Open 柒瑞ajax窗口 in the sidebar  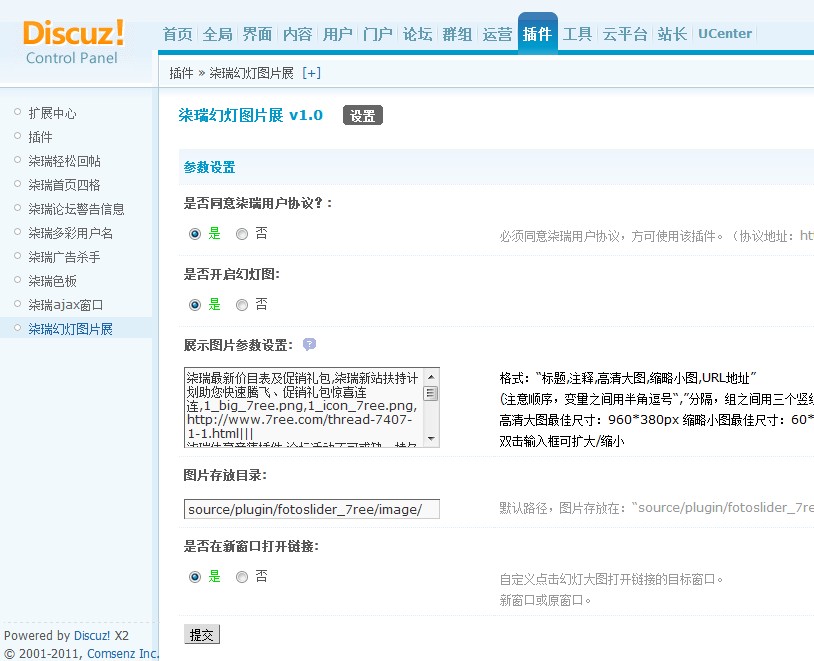66,305
